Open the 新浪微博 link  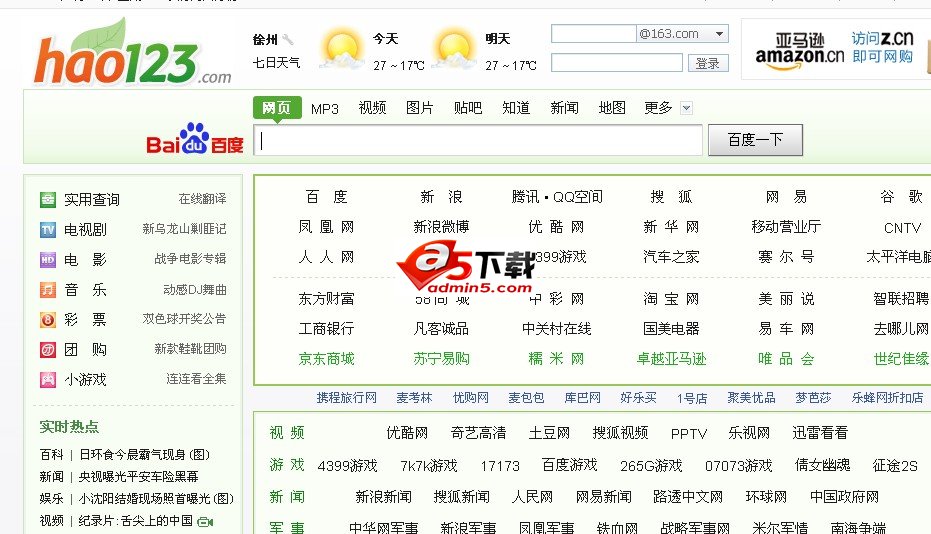(441, 227)
